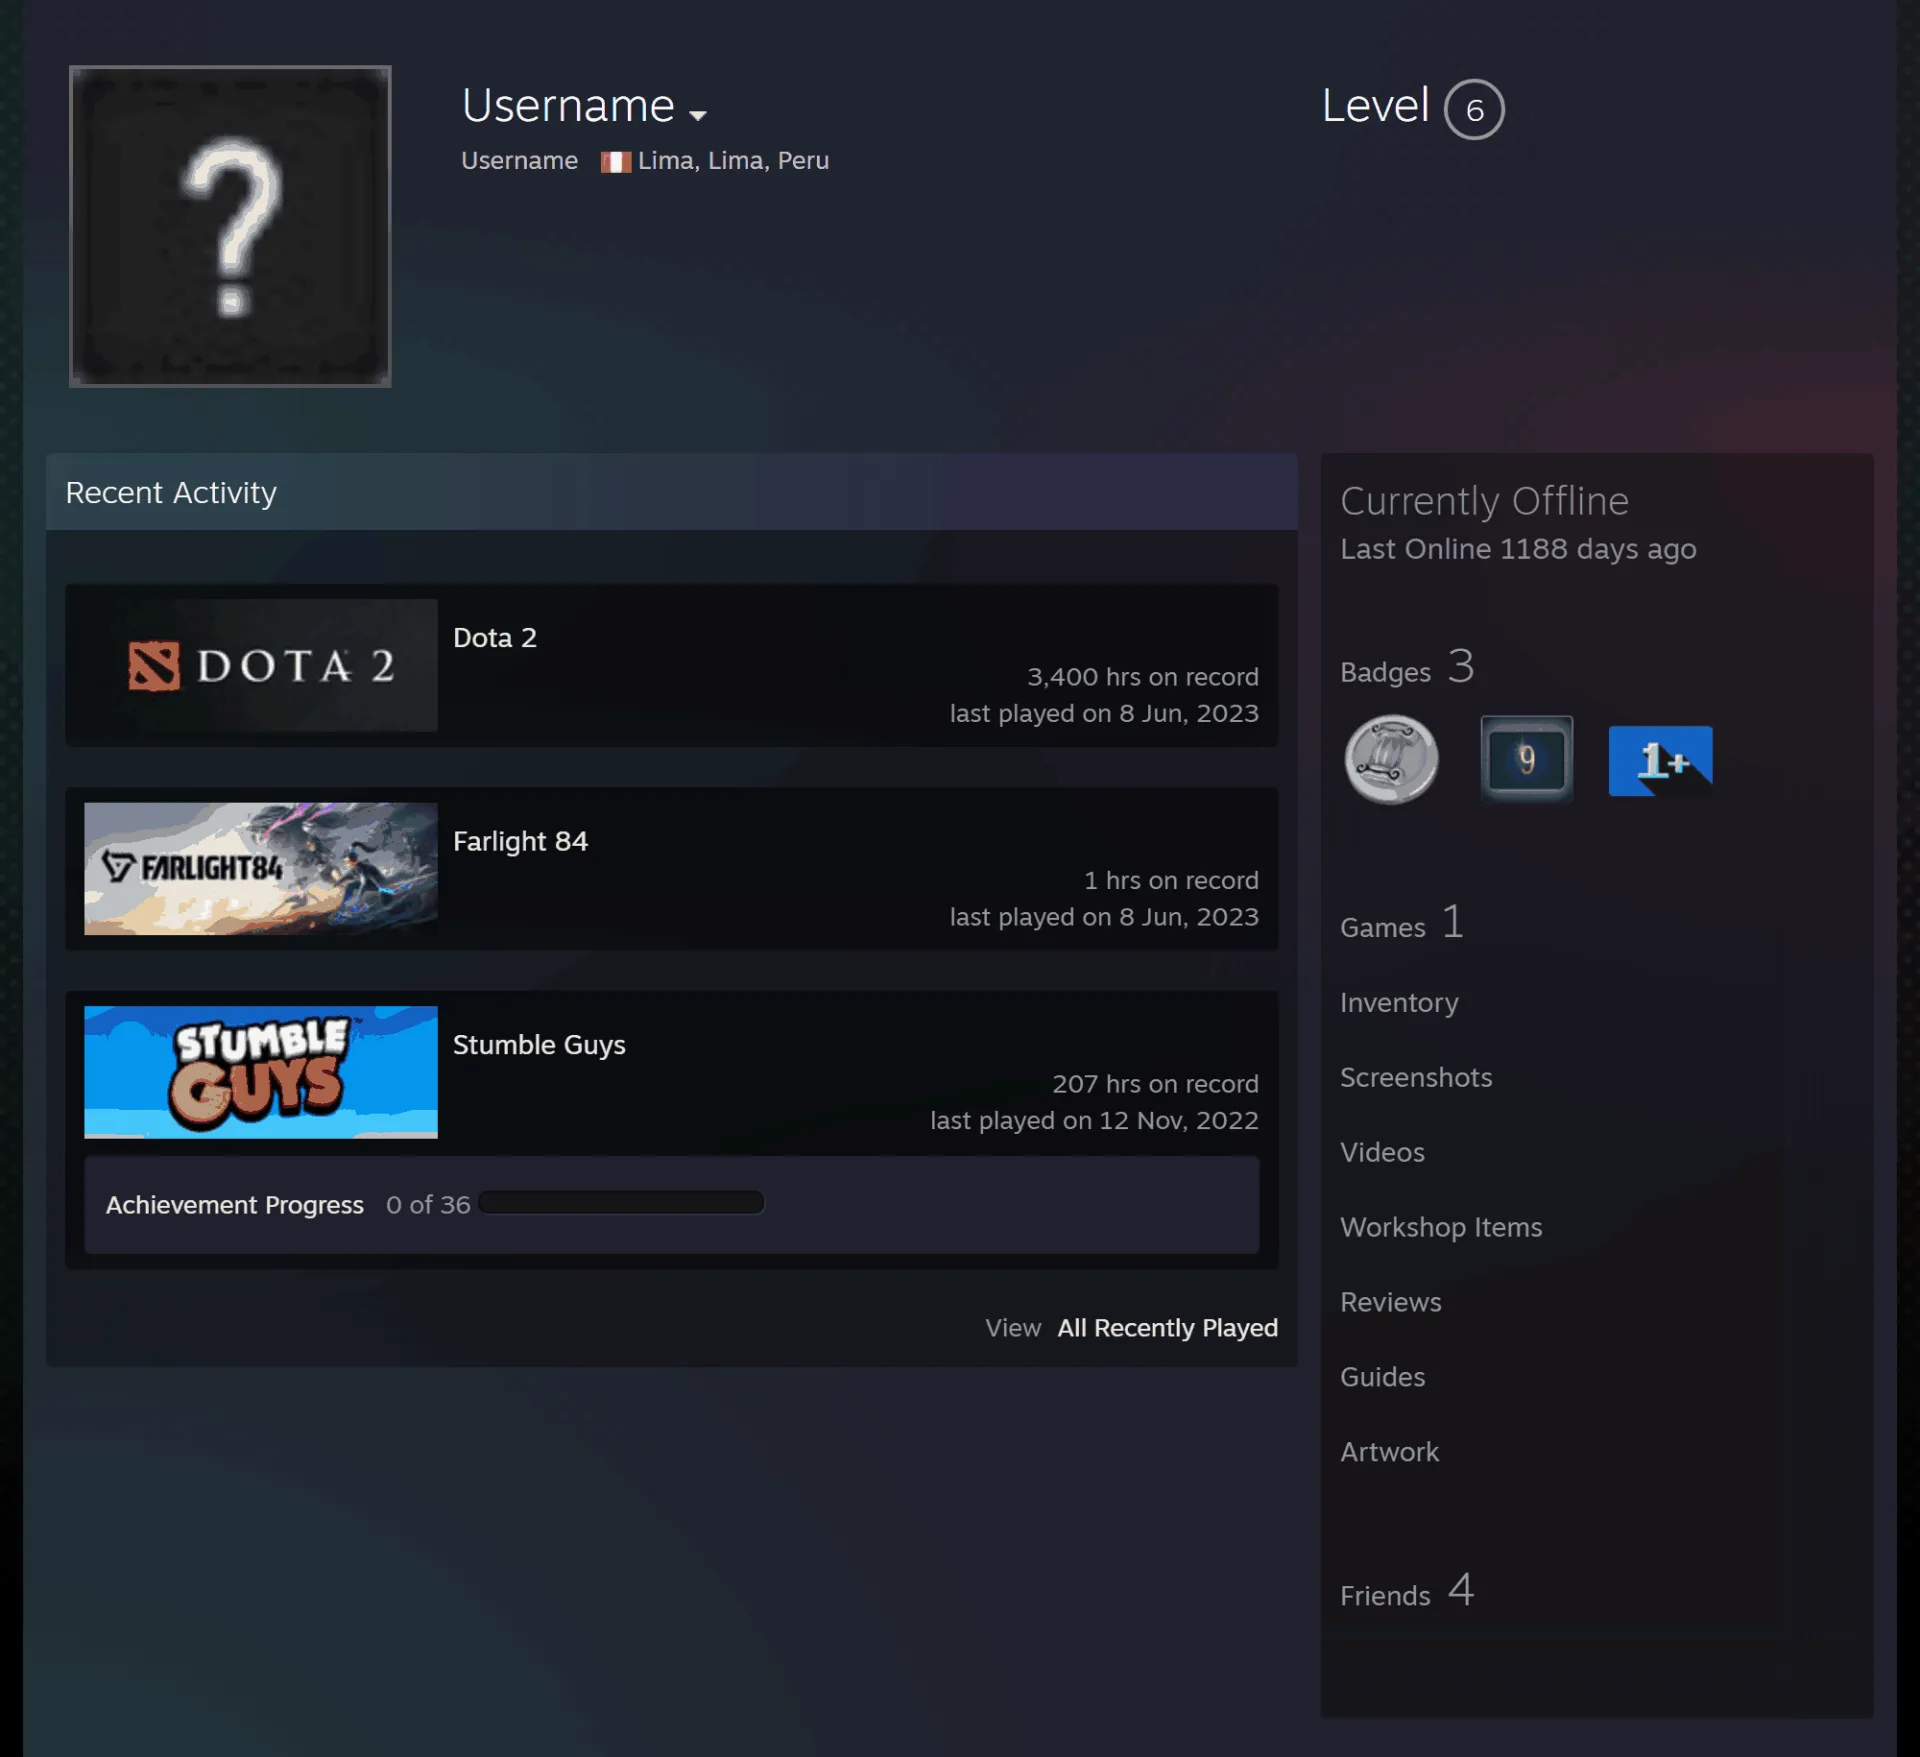Click the Peru flag icon
This screenshot has height=1757, width=1920.
[x=616, y=162]
